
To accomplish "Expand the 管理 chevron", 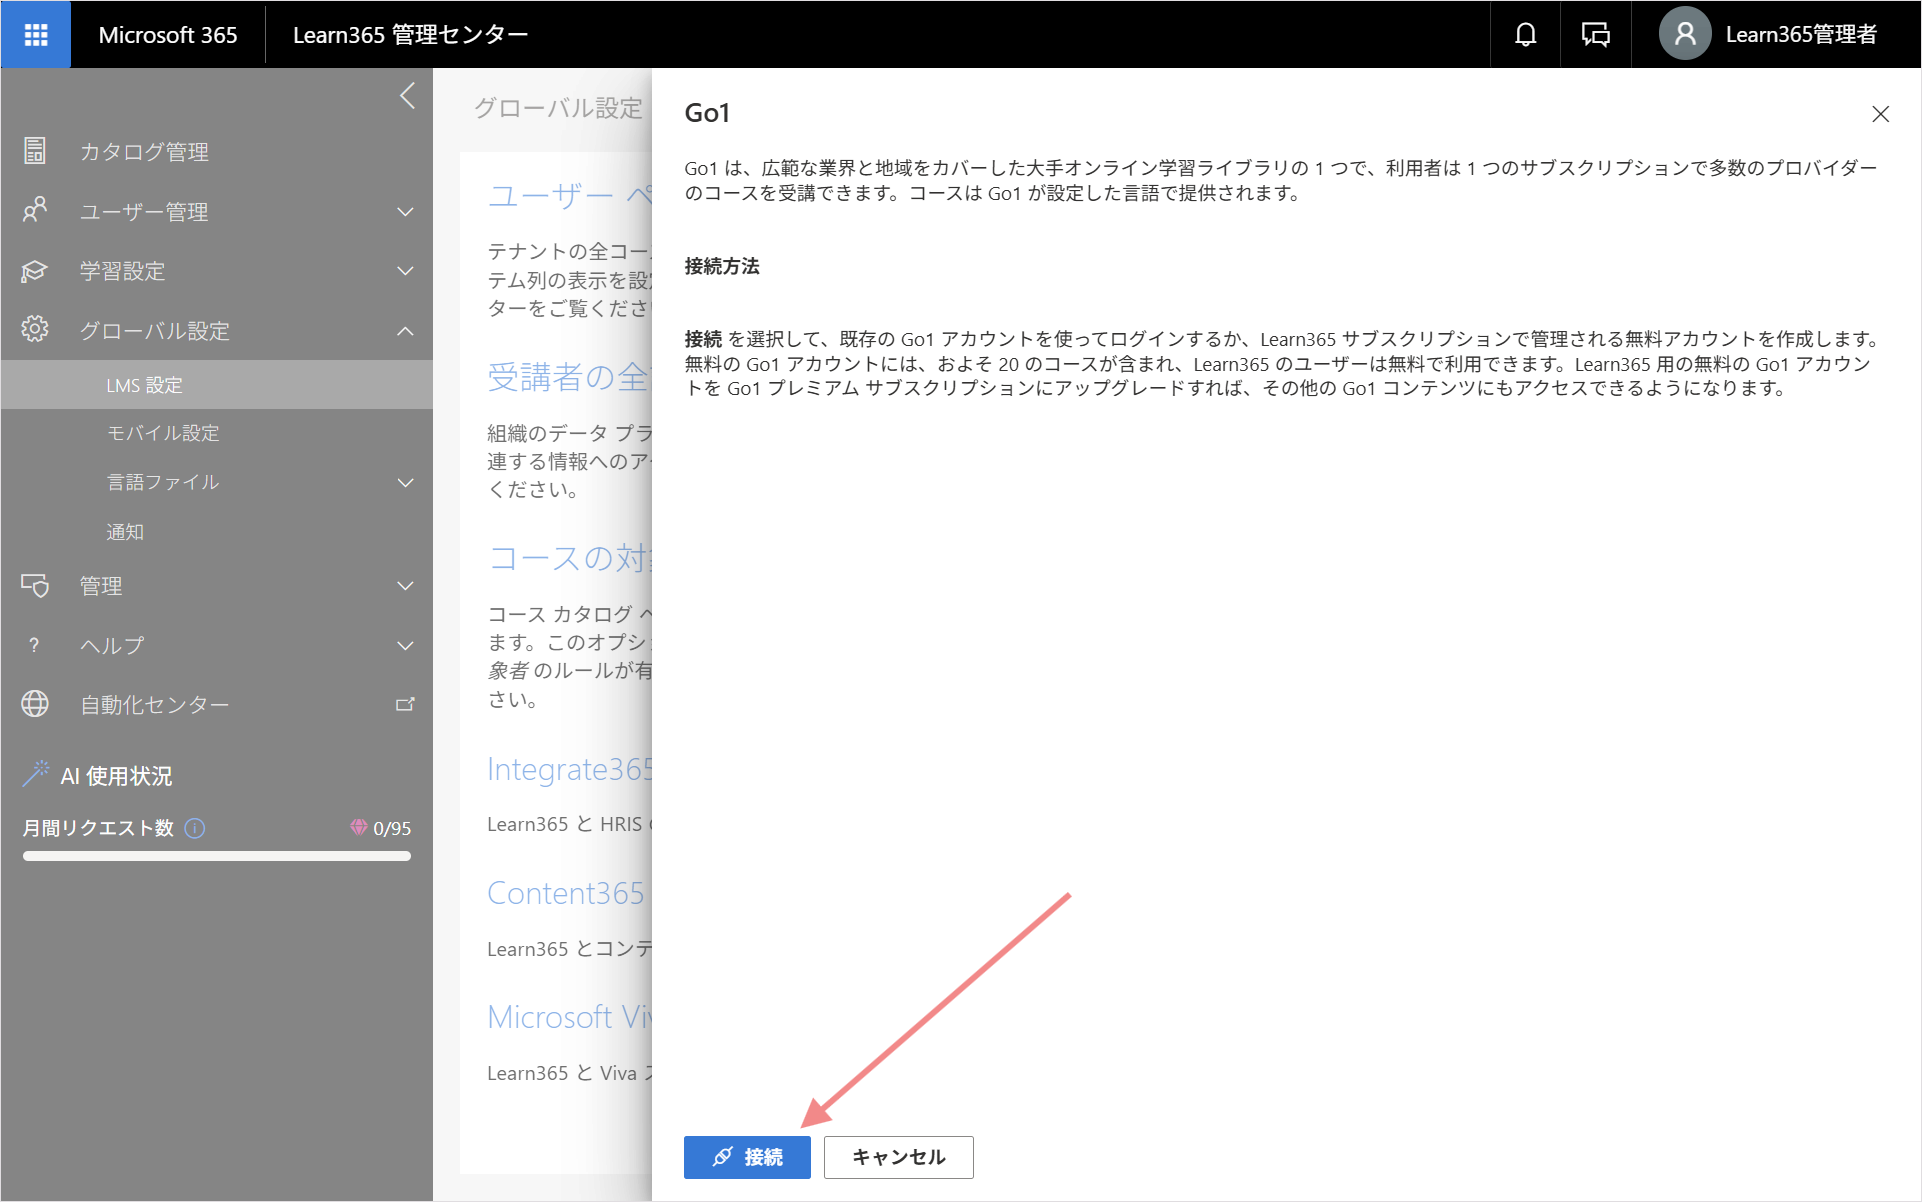I will (x=405, y=586).
